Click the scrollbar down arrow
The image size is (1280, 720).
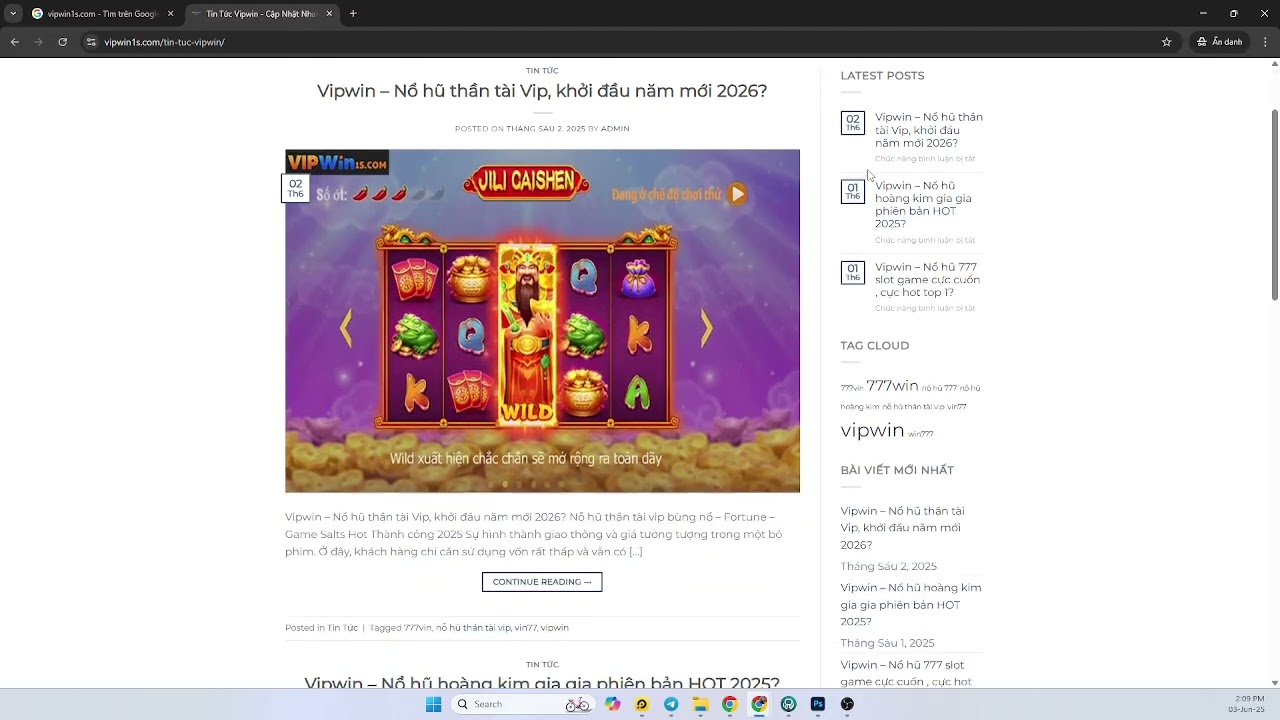(x=1274, y=683)
